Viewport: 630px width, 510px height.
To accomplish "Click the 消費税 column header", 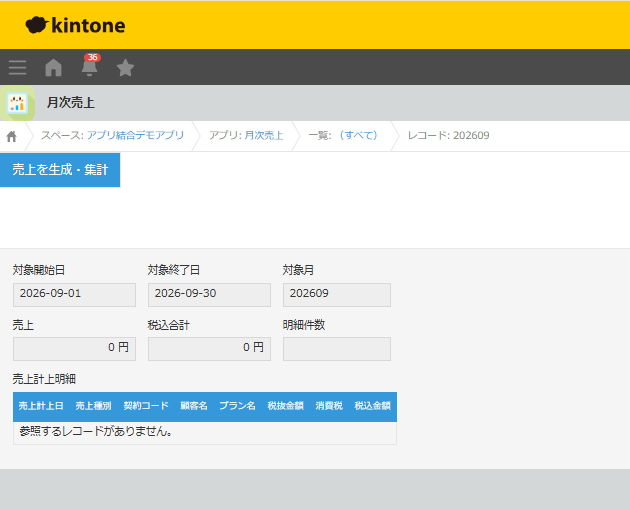I will pyautogui.click(x=329, y=406).
